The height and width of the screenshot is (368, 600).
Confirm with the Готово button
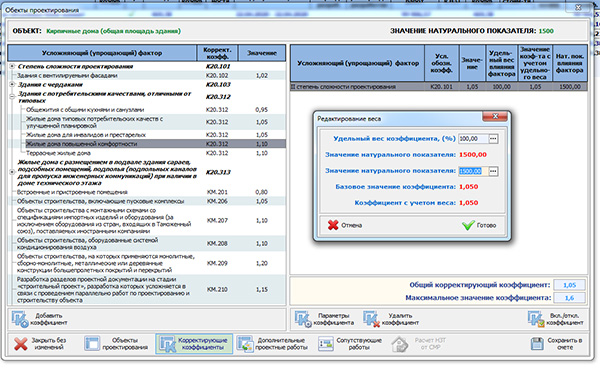(479, 225)
